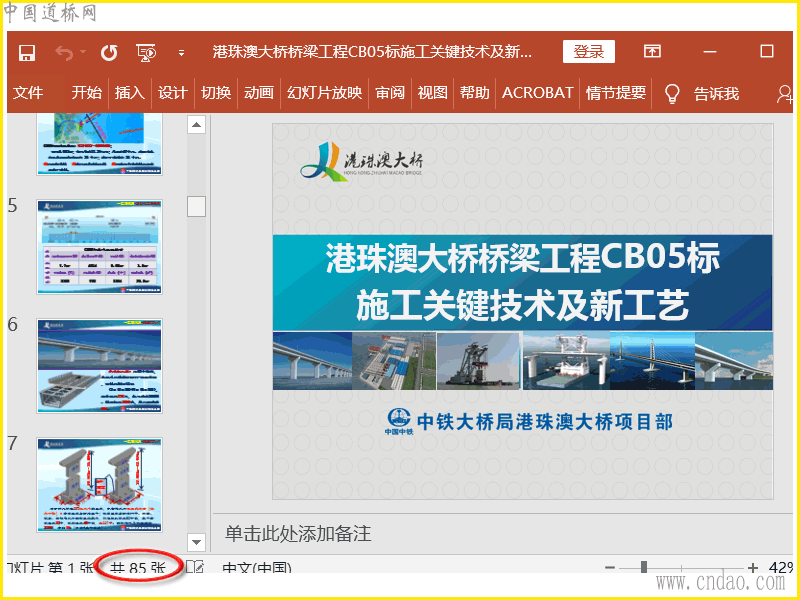Select the partially visible slide 4 thumbnail

[99, 144]
